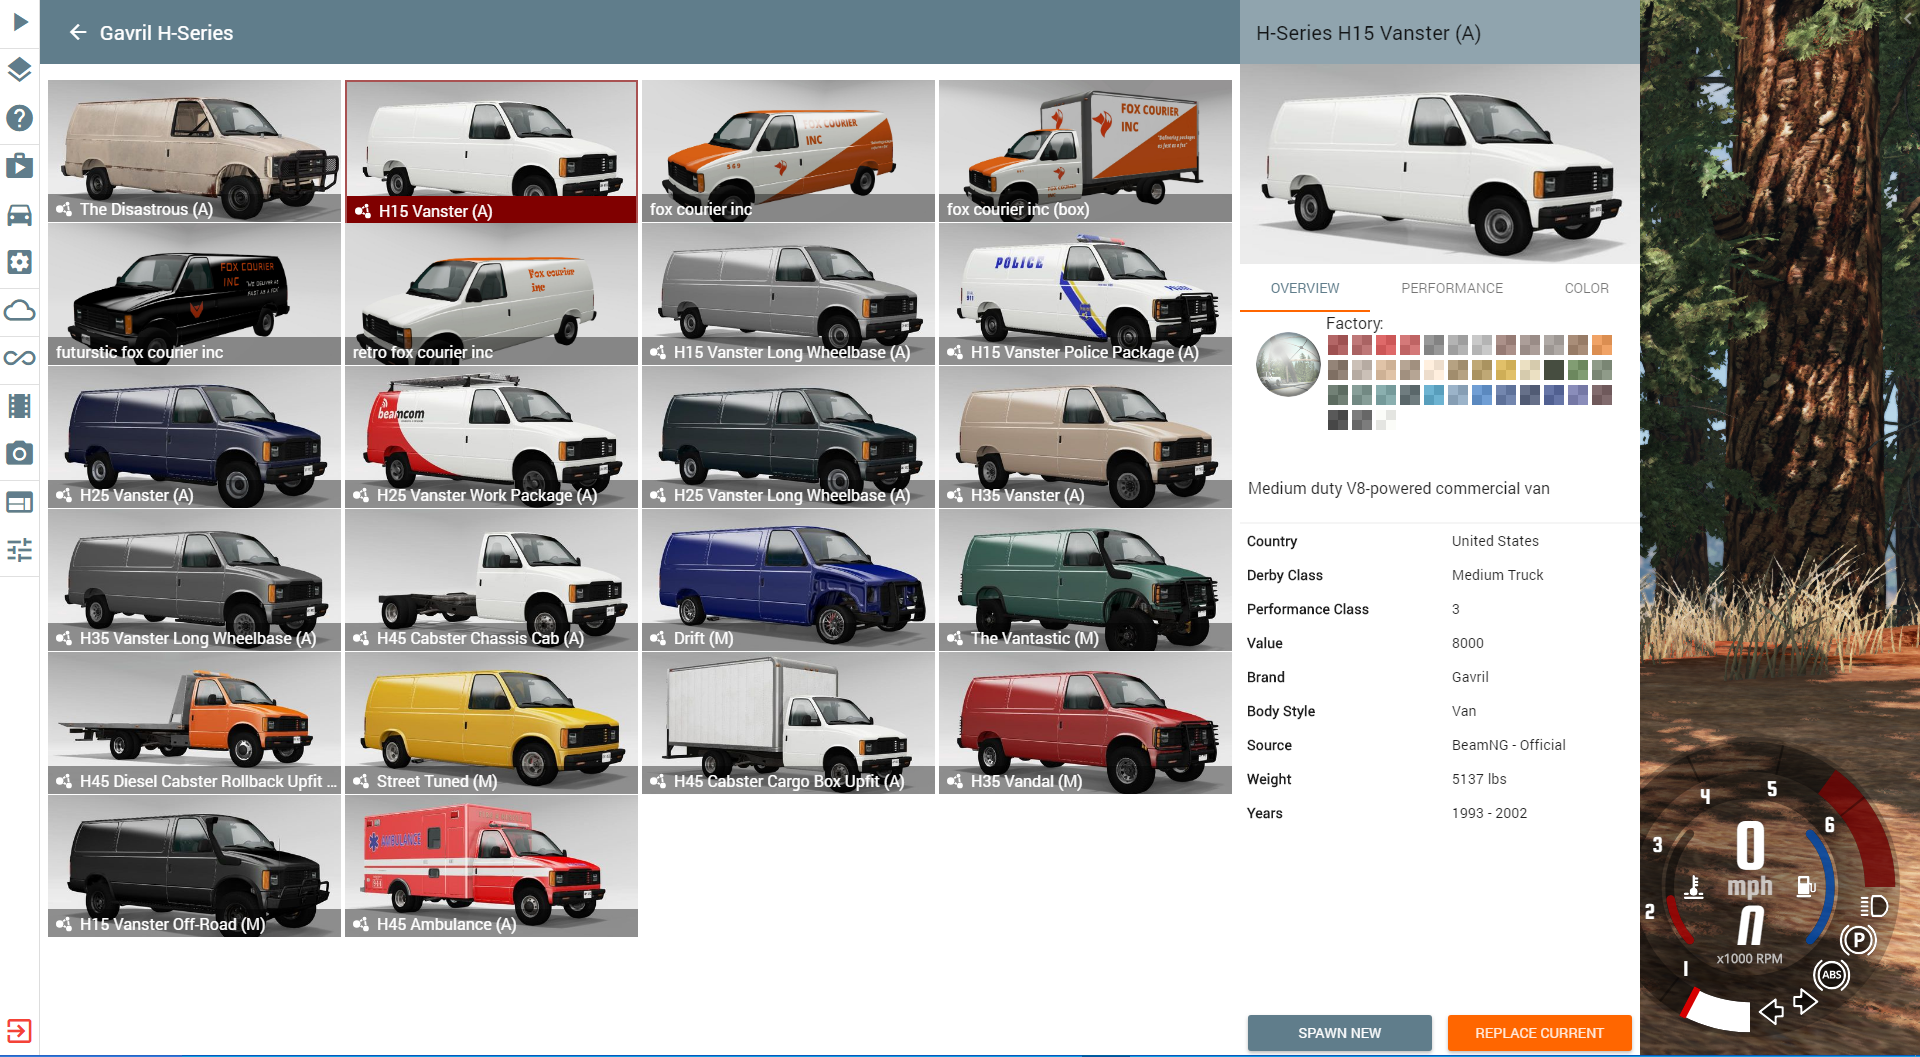Screen dimensions: 1920x1057
Task: Click the Replace Current button
Action: (x=1540, y=1033)
